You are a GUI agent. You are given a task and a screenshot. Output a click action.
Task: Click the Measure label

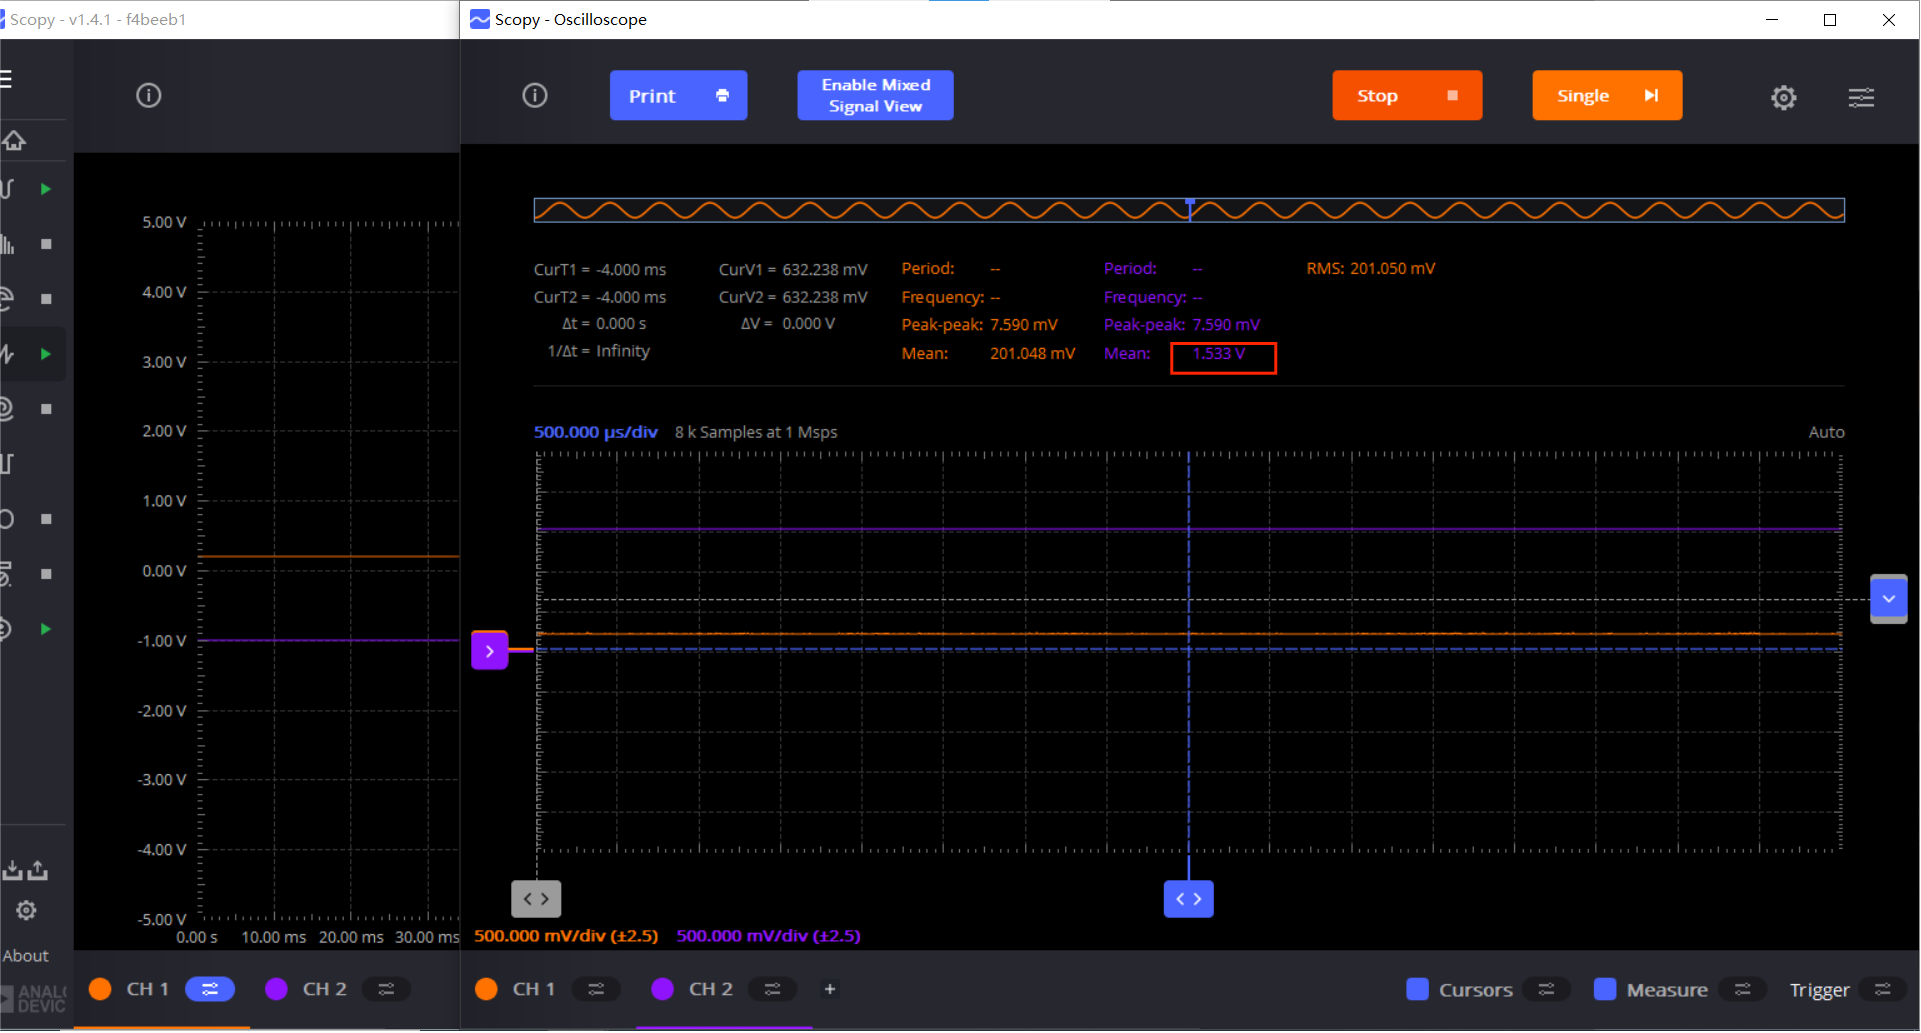[x=1667, y=990]
